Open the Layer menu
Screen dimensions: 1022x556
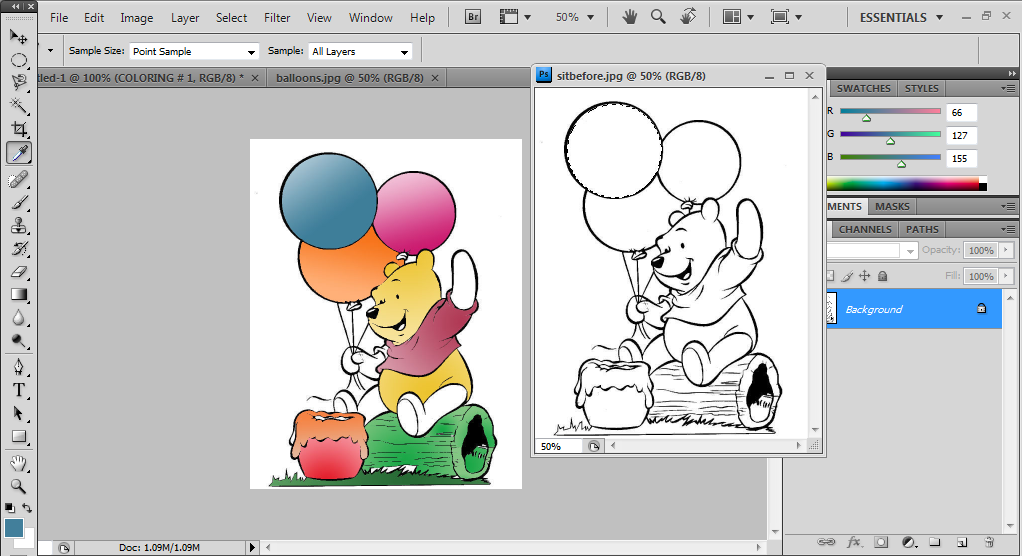pos(185,18)
